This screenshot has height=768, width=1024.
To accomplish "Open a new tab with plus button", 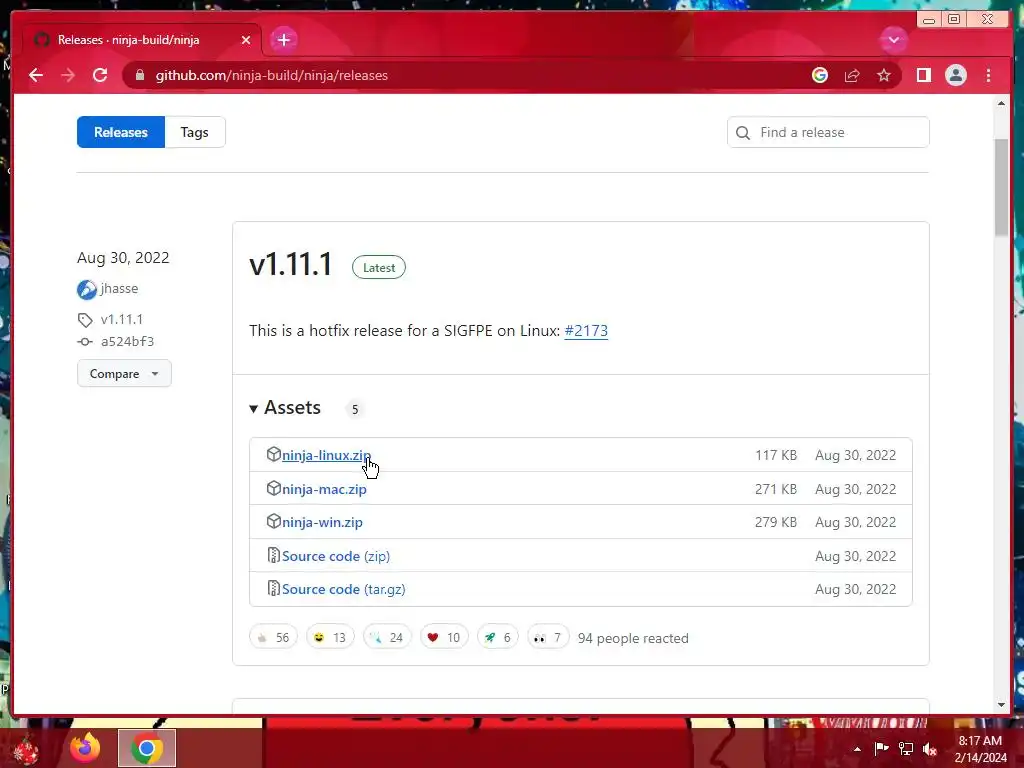I will click(x=283, y=40).
